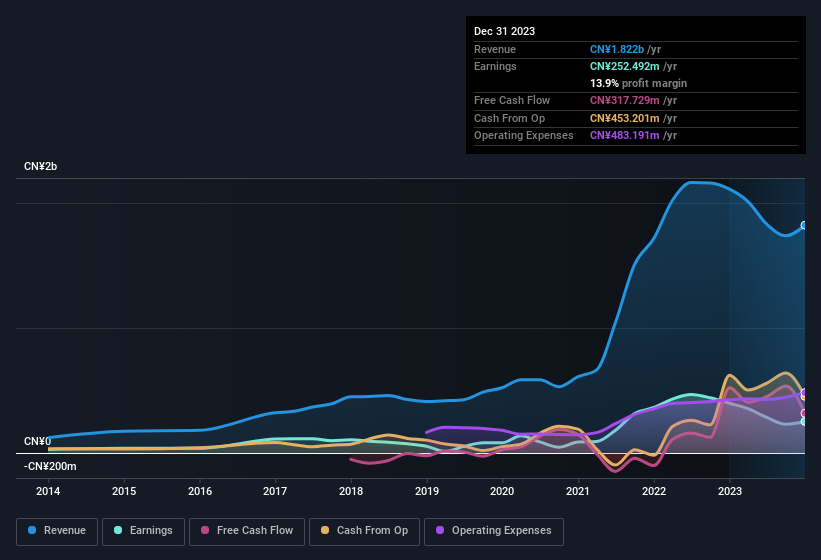Image resolution: width=821 pixels, height=560 pixels.
Task: Click the 2019 x-axis label
Action: pyautogui.click(x=427, y=491)
